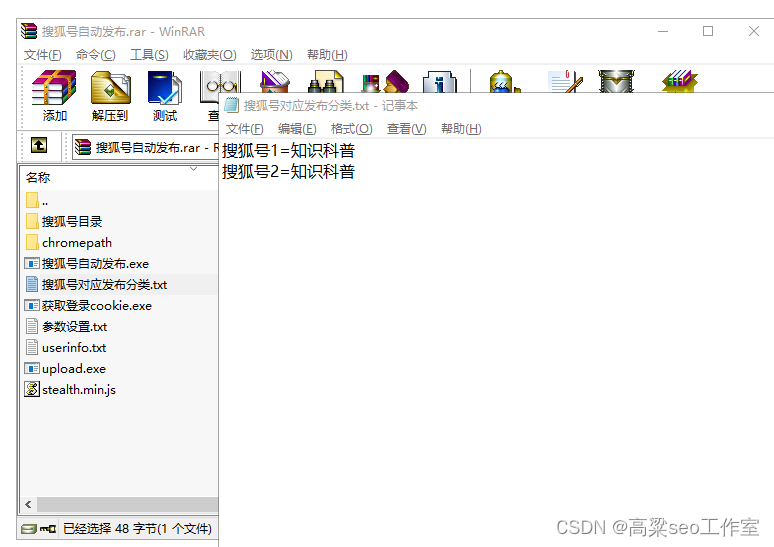
Task: Click the exe icon of 搜狐号自动发布.exe
Action: [32, 264]
